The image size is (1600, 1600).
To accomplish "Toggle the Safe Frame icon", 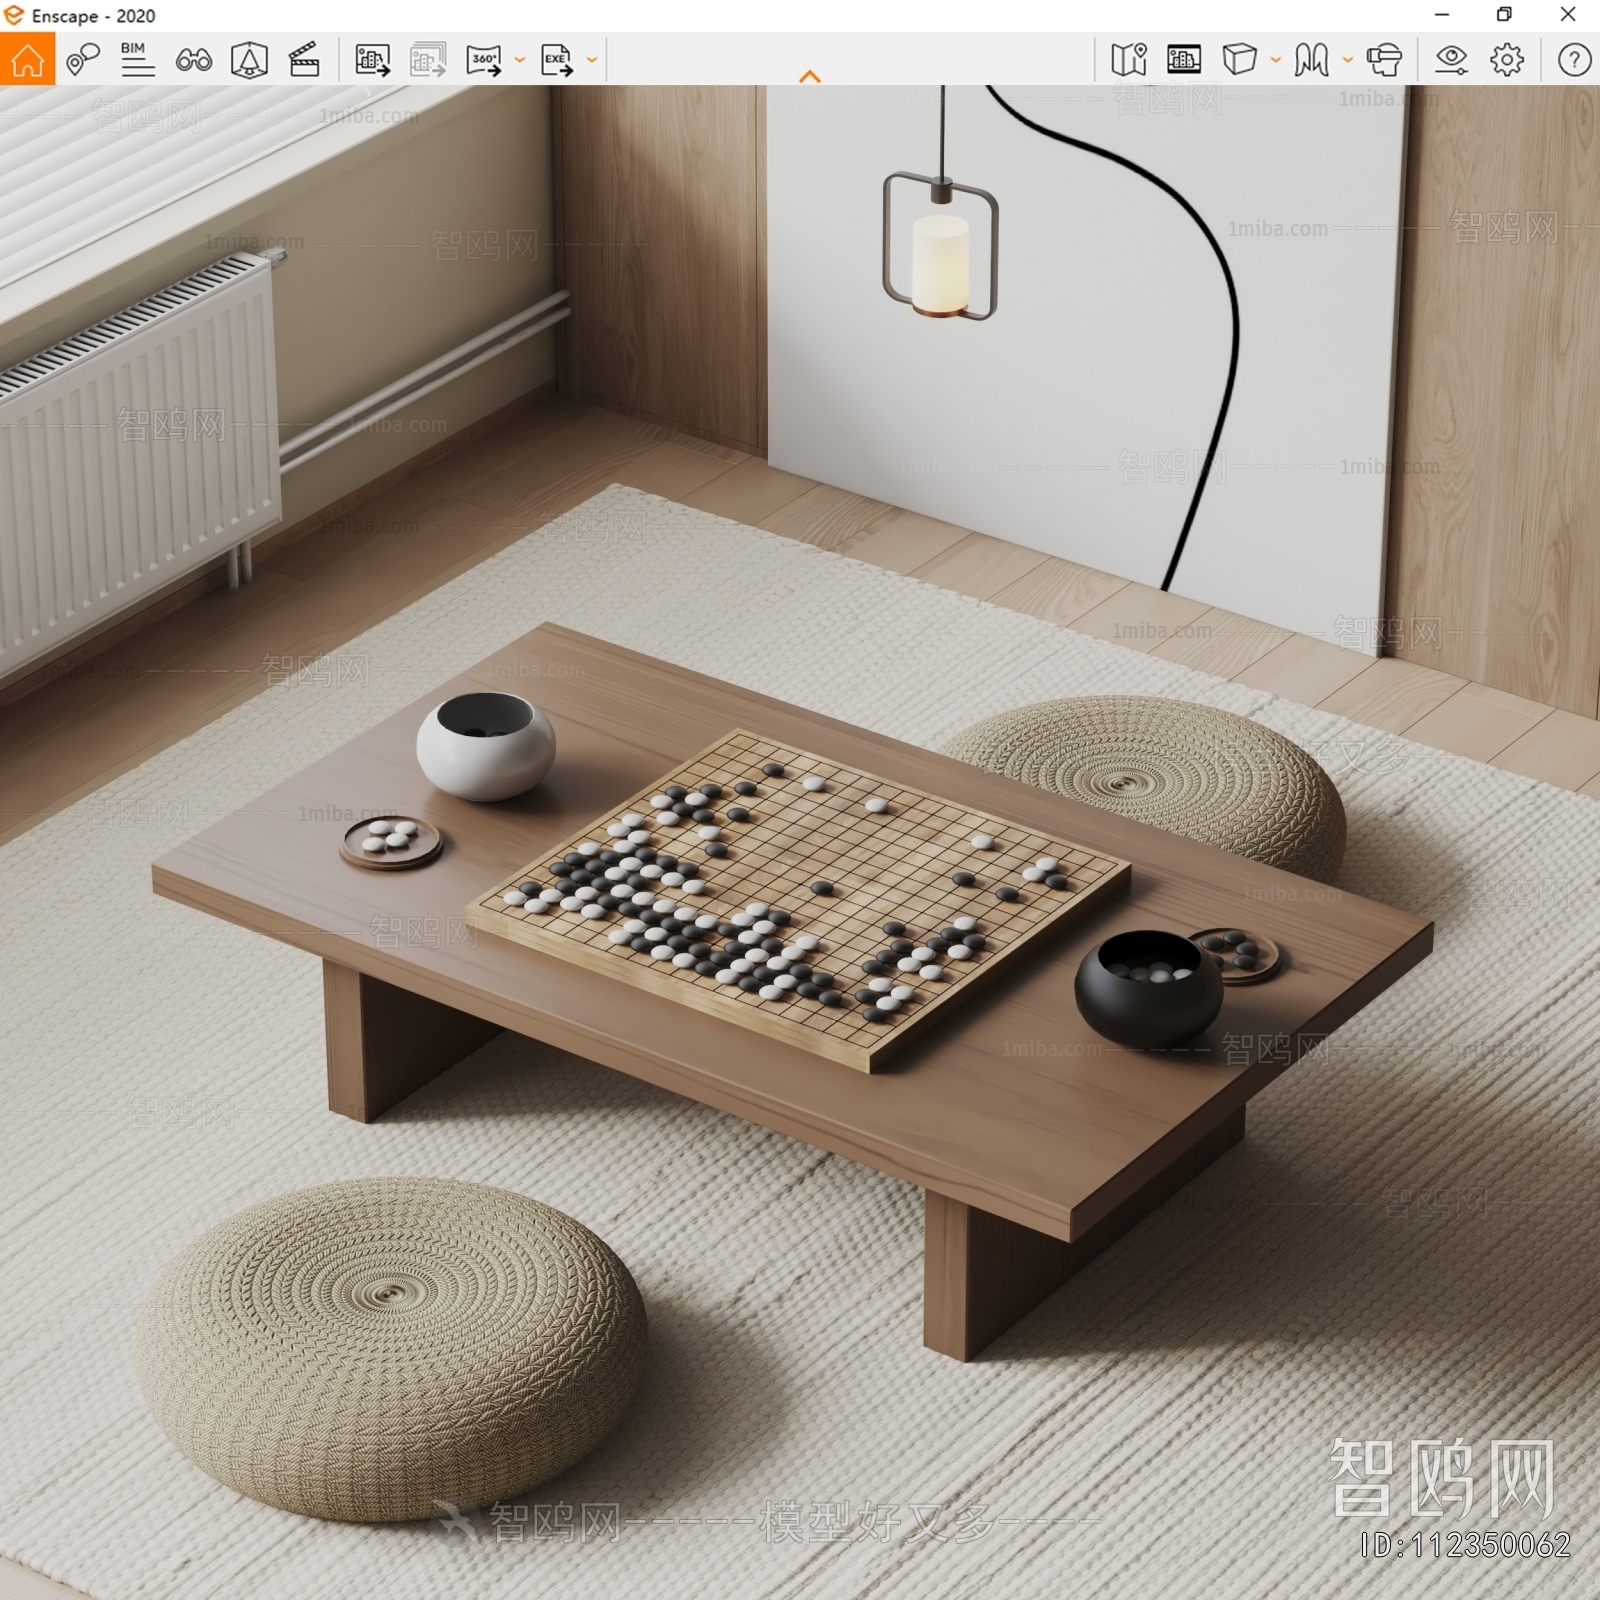I will (x=249, y=60).
